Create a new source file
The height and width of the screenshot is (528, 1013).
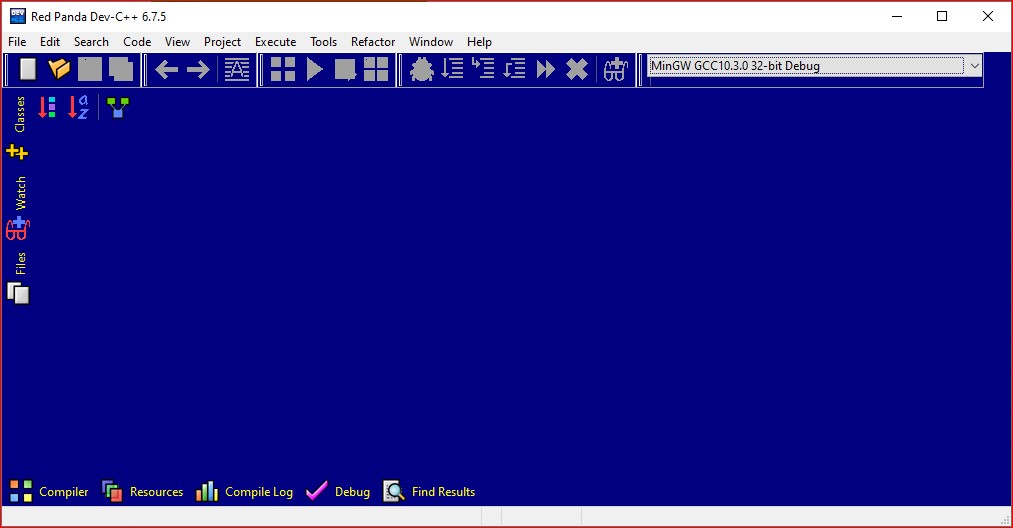coord(28,69)
